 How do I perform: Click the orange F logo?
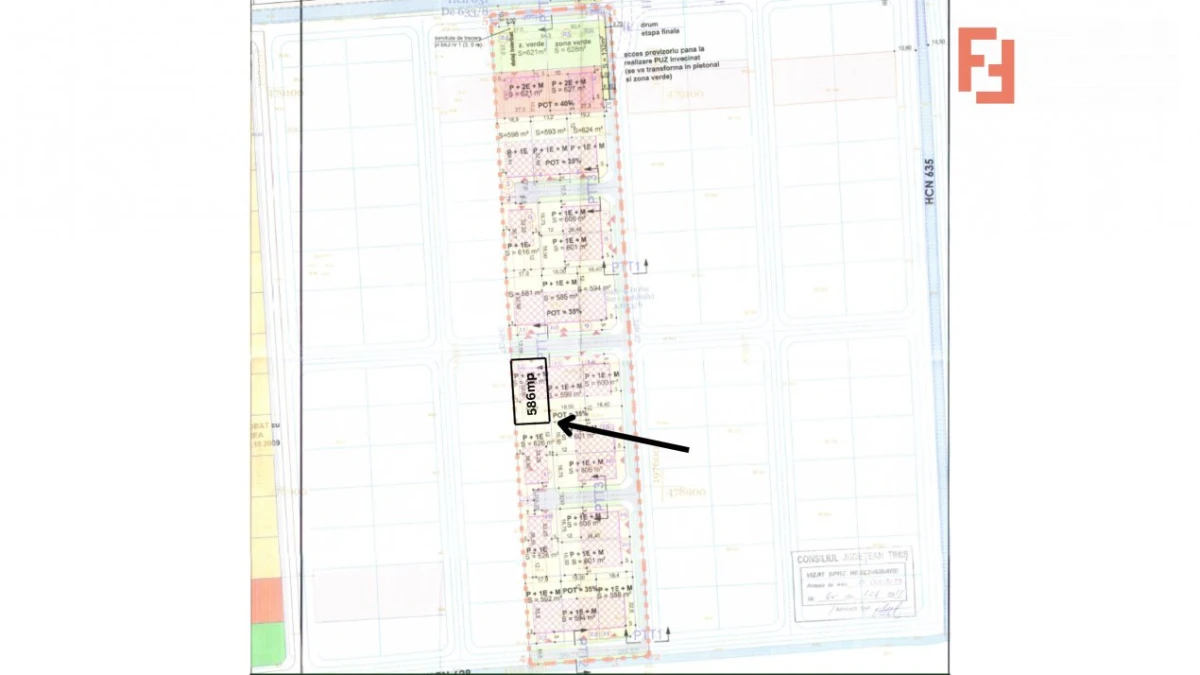coord(985,65)
